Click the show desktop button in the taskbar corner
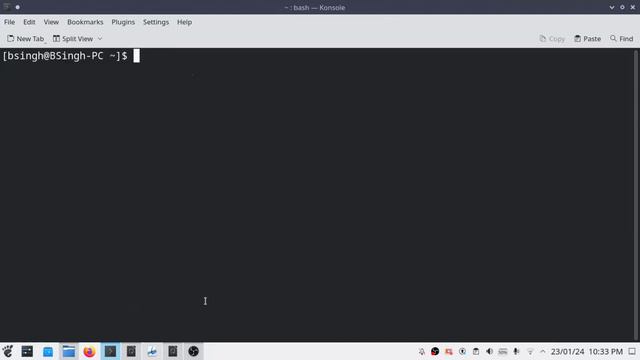 pyautogui.click(x=632, y=351)
